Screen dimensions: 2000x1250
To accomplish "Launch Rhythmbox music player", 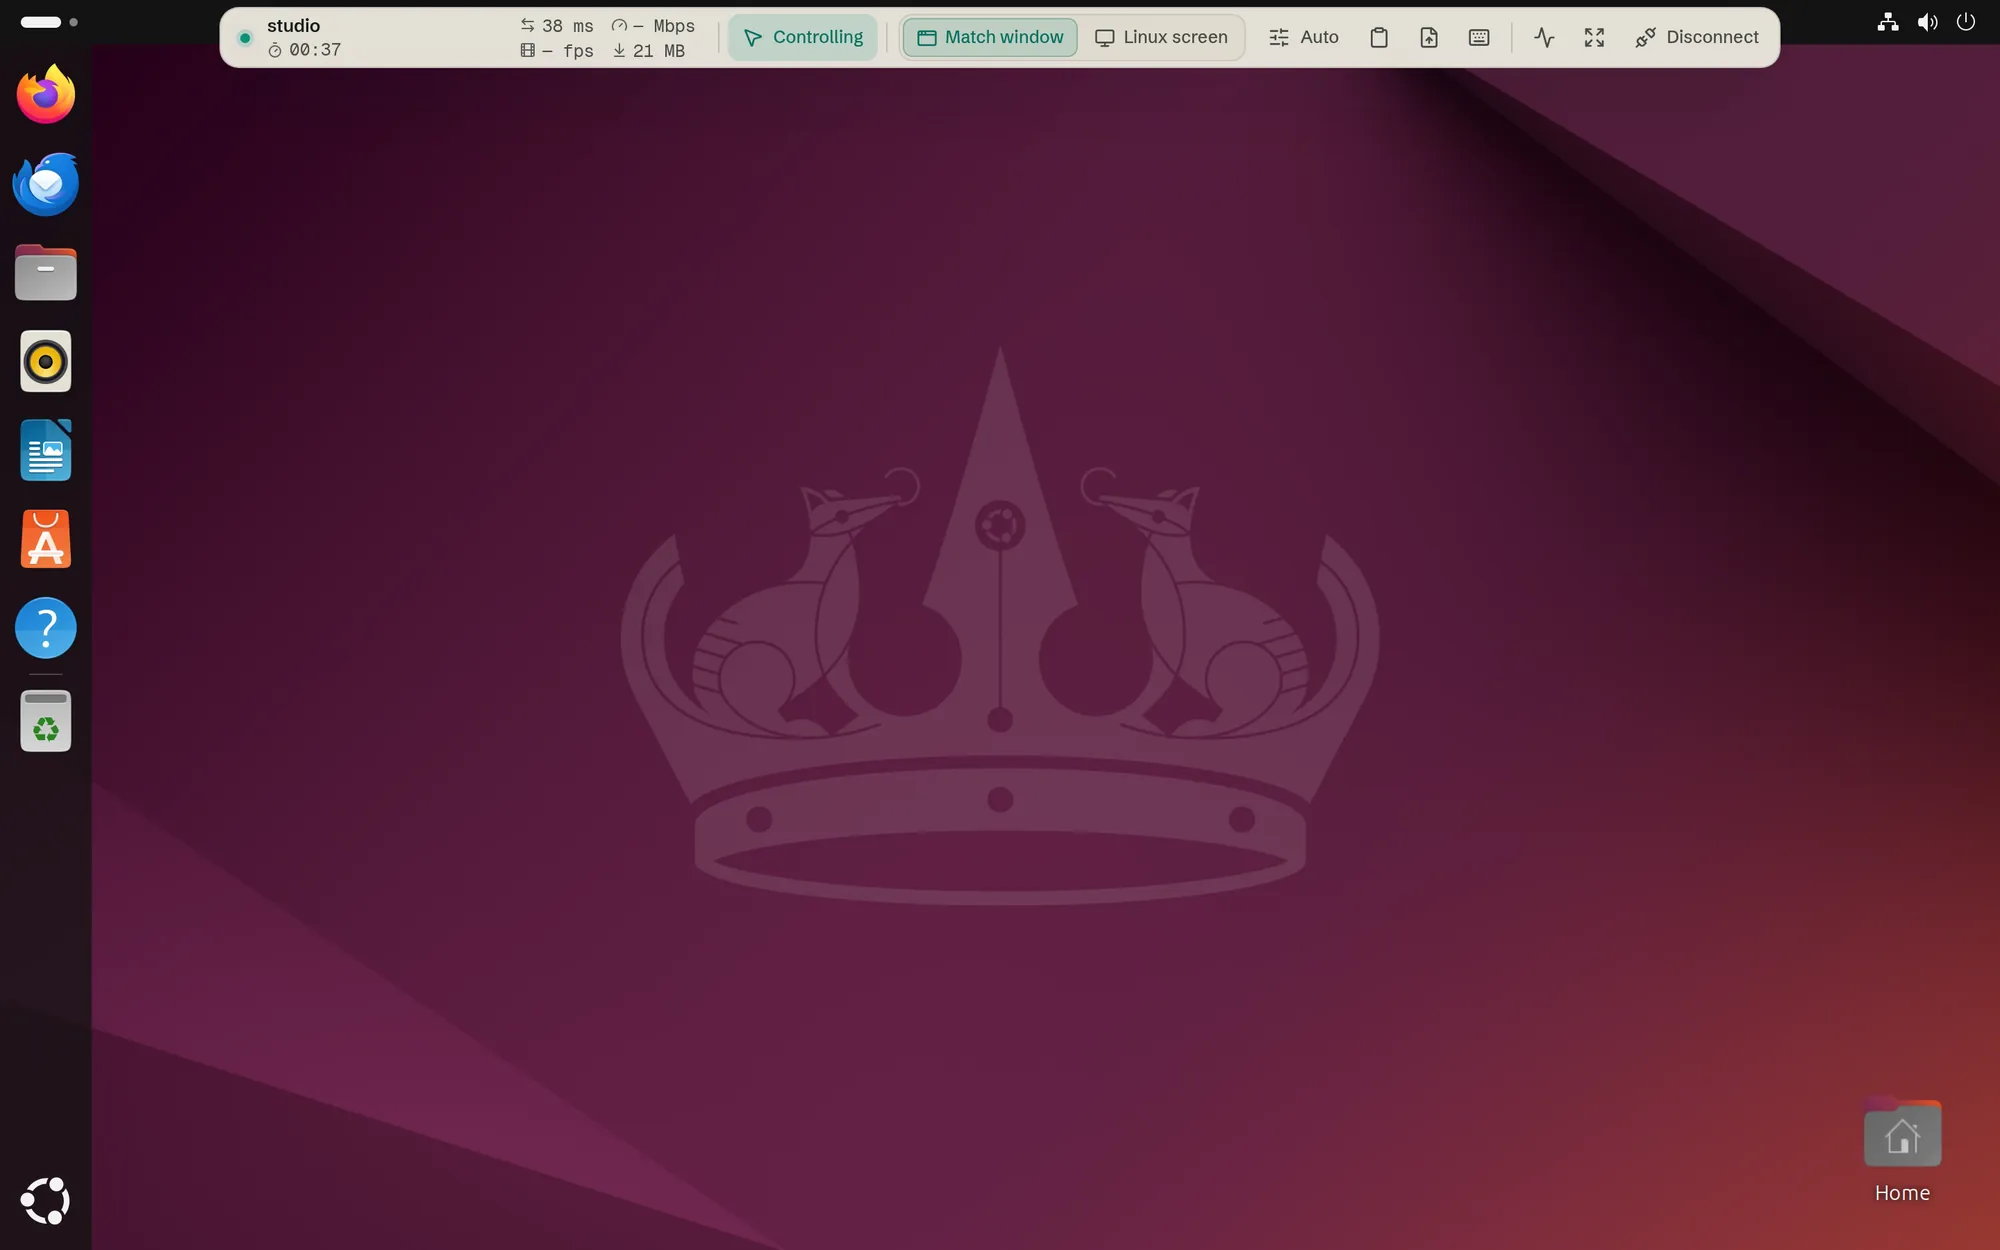I will (46, 361).
